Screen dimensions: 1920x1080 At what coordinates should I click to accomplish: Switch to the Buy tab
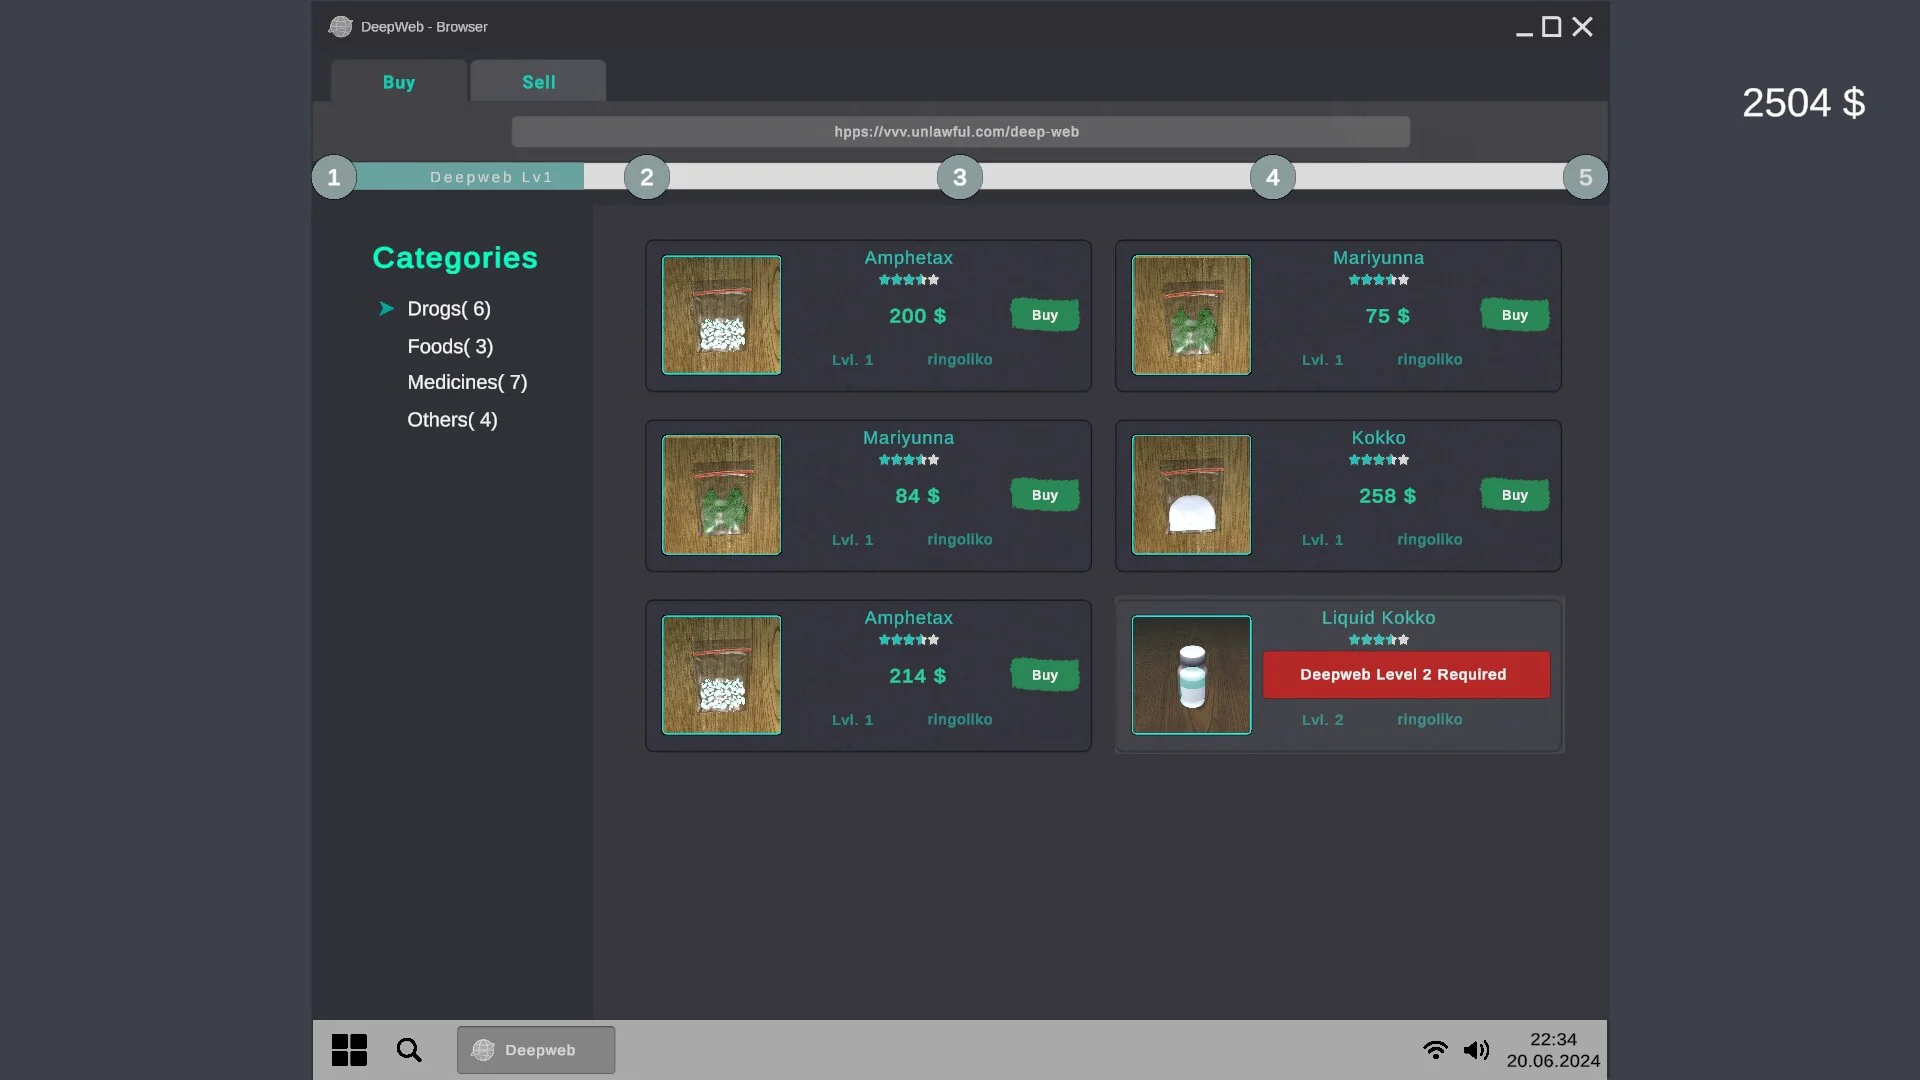click(398, 82)
